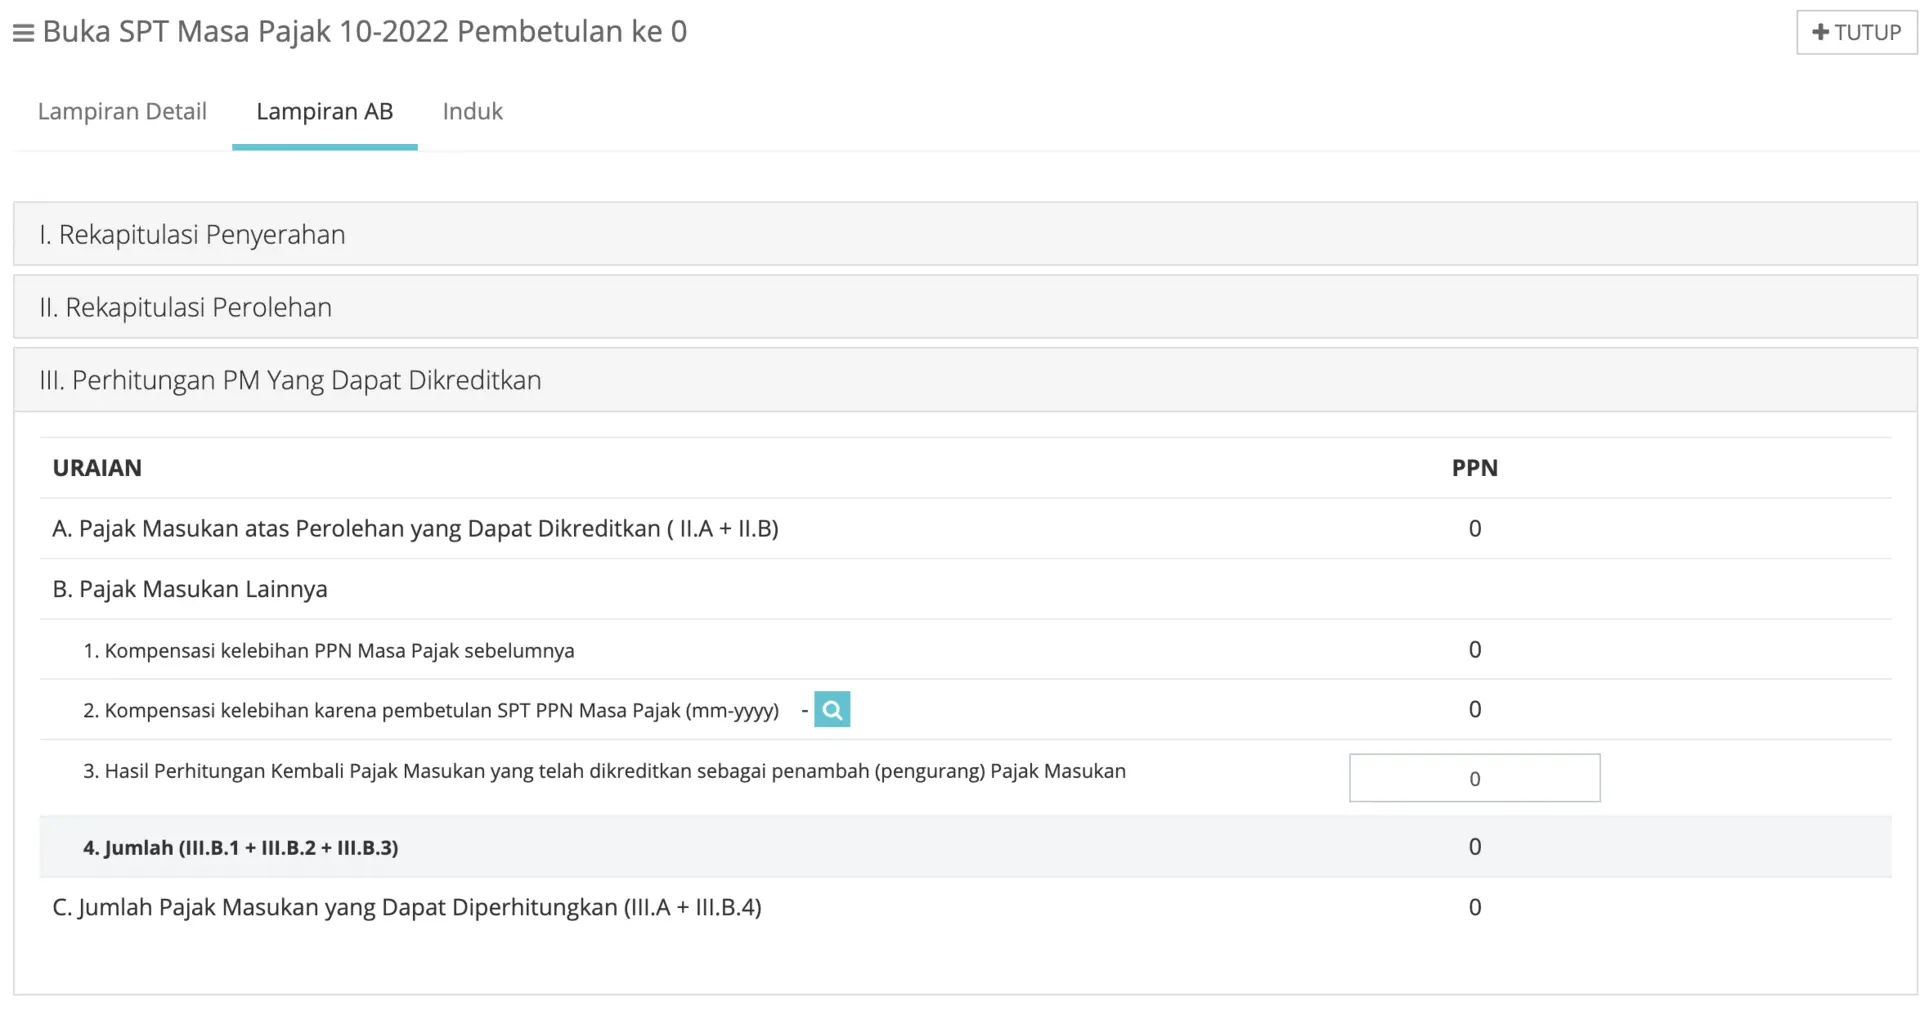The width and height of the screenshot is (1920, 1011).
Task: Click the URAIAN column header
Action: coord(97,468)
